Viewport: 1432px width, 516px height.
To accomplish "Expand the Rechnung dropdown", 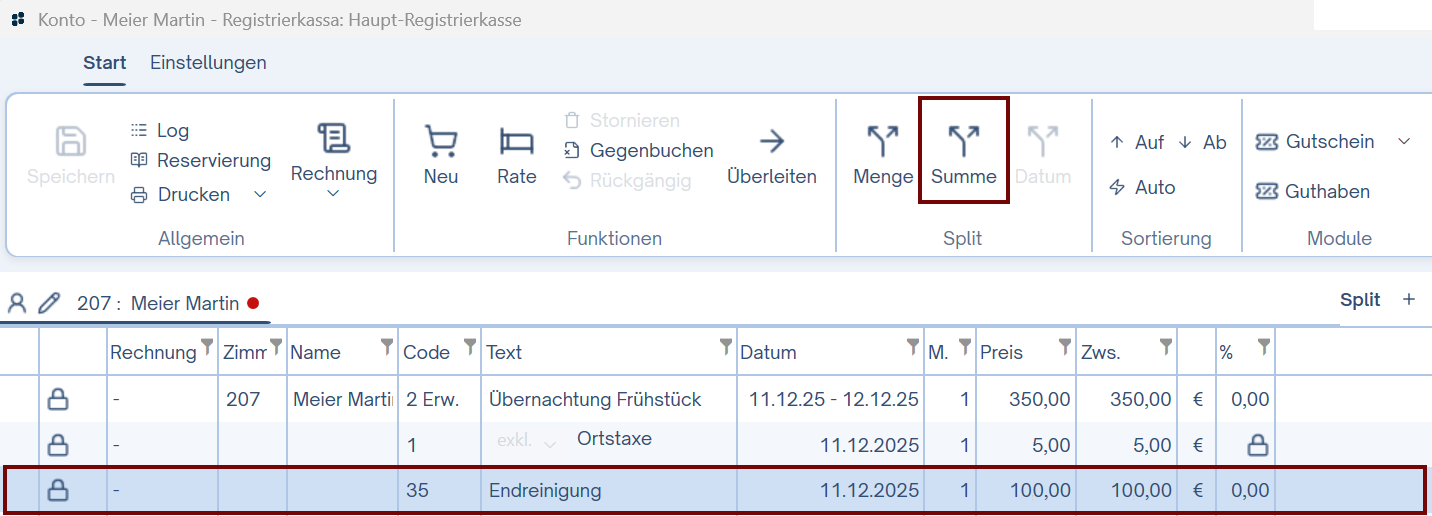I will [x=333, y=193].
